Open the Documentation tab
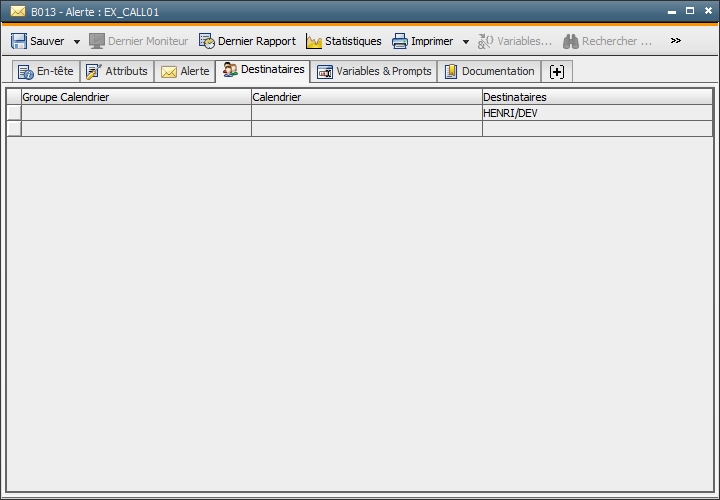Viewport: 720px width, 500px height. pos(489,71)
